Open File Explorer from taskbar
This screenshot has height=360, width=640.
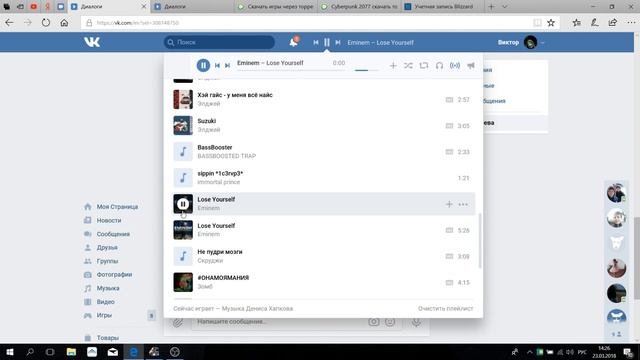click(71, 352)
